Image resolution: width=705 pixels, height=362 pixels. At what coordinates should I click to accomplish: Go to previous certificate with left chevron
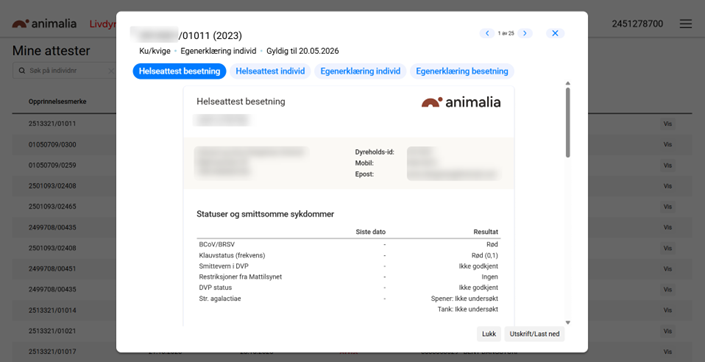pyautogui.click(x=487, y=33)
